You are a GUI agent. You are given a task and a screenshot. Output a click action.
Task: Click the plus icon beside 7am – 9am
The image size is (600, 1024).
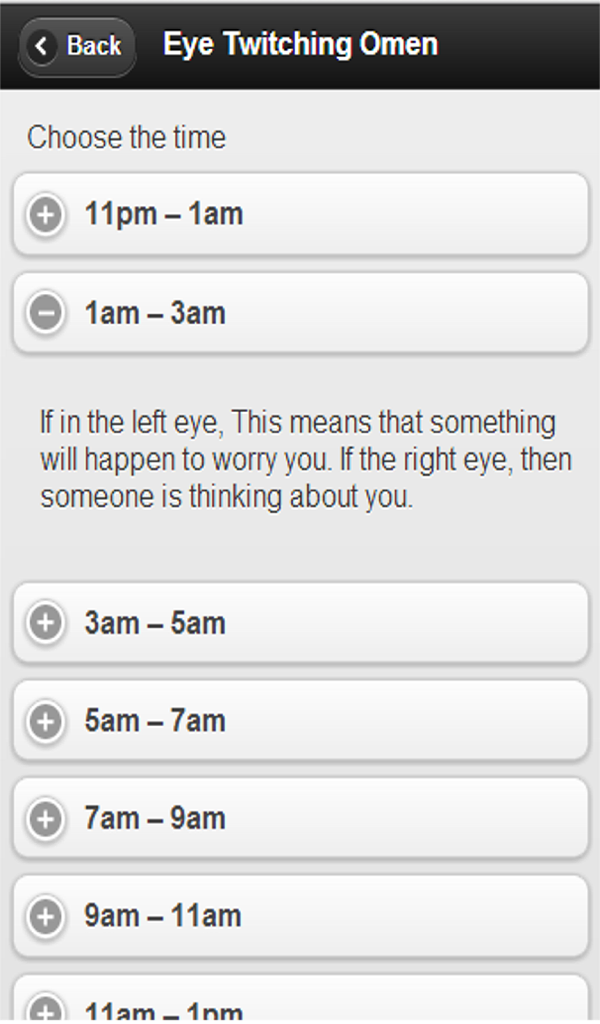(x=44, y=818)
